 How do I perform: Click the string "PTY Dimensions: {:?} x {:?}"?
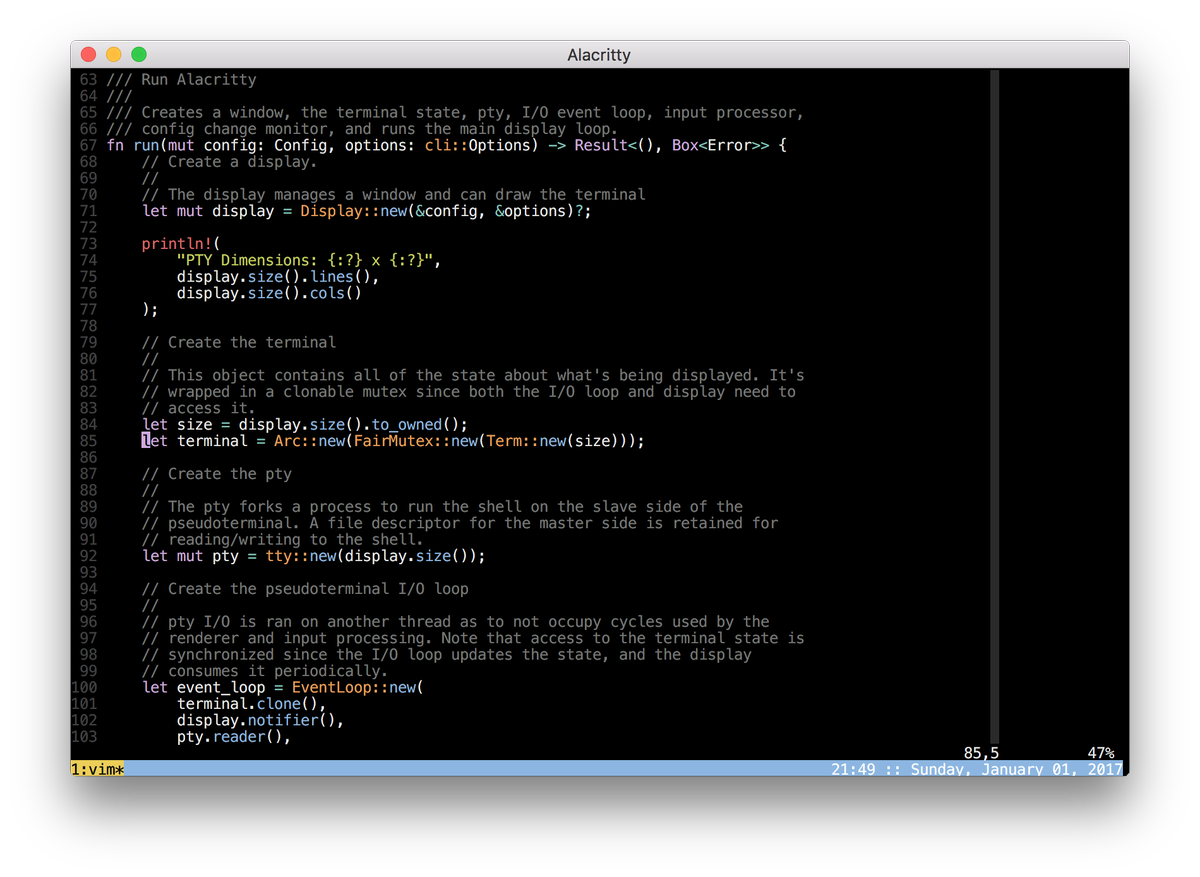303,261
